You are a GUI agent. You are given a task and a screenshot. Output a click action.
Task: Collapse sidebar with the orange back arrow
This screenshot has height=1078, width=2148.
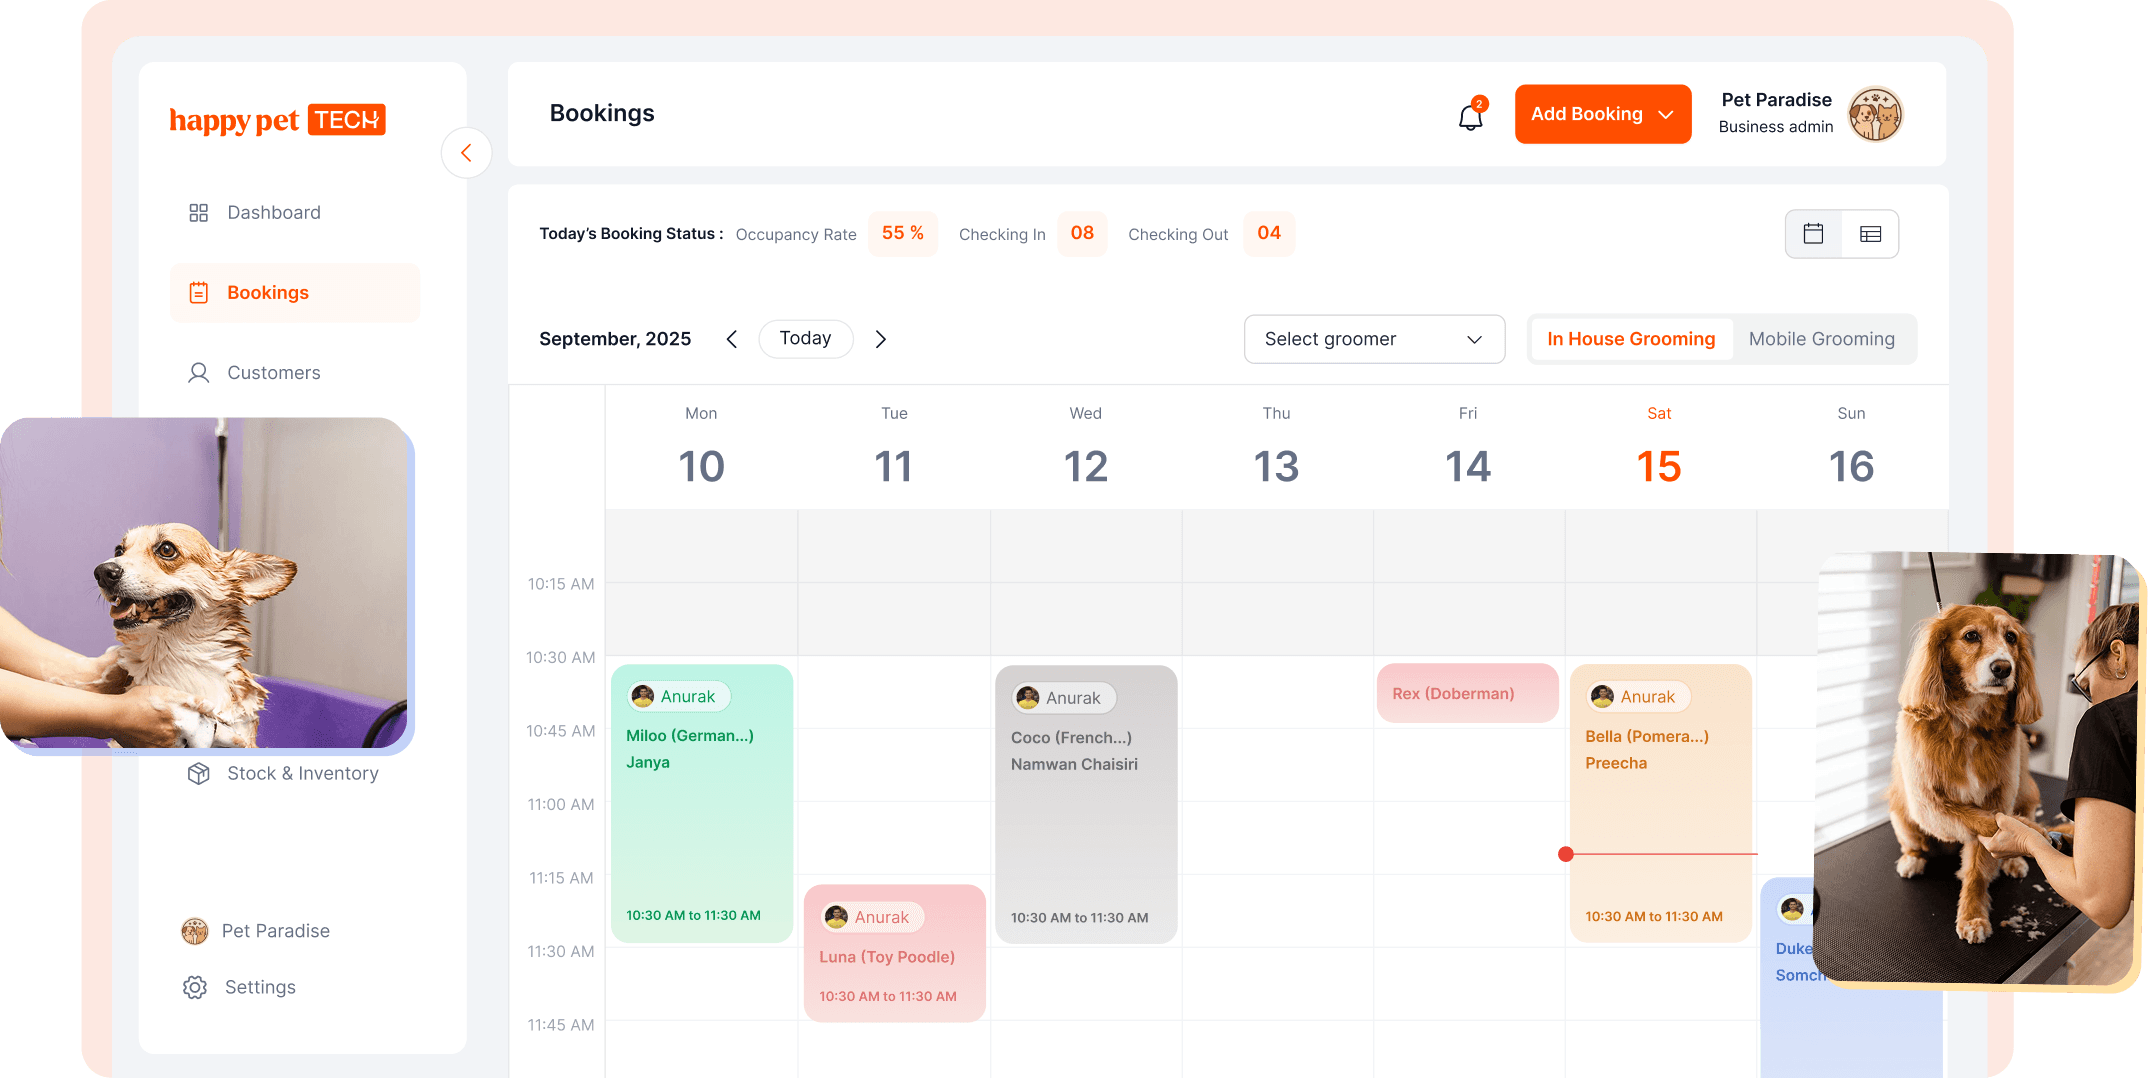[x=466, y=153]
